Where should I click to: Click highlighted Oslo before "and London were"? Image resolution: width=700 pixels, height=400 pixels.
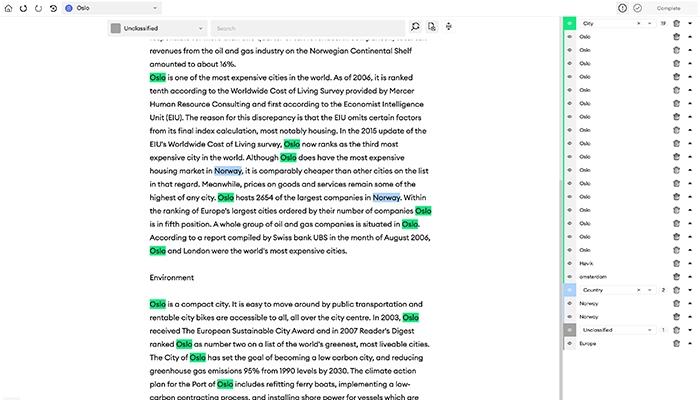click(x=158, y=250)
